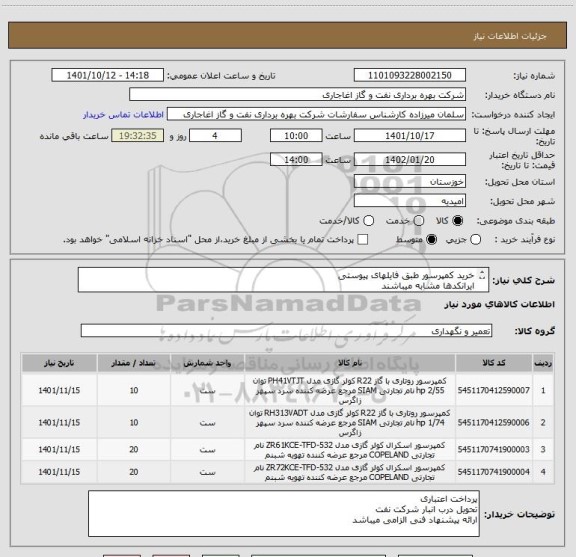This screenshot has height=557, width=576.
Task: Click the RH313VADT compressor product name
Action: pyautogui.click(x=350, y=423)
